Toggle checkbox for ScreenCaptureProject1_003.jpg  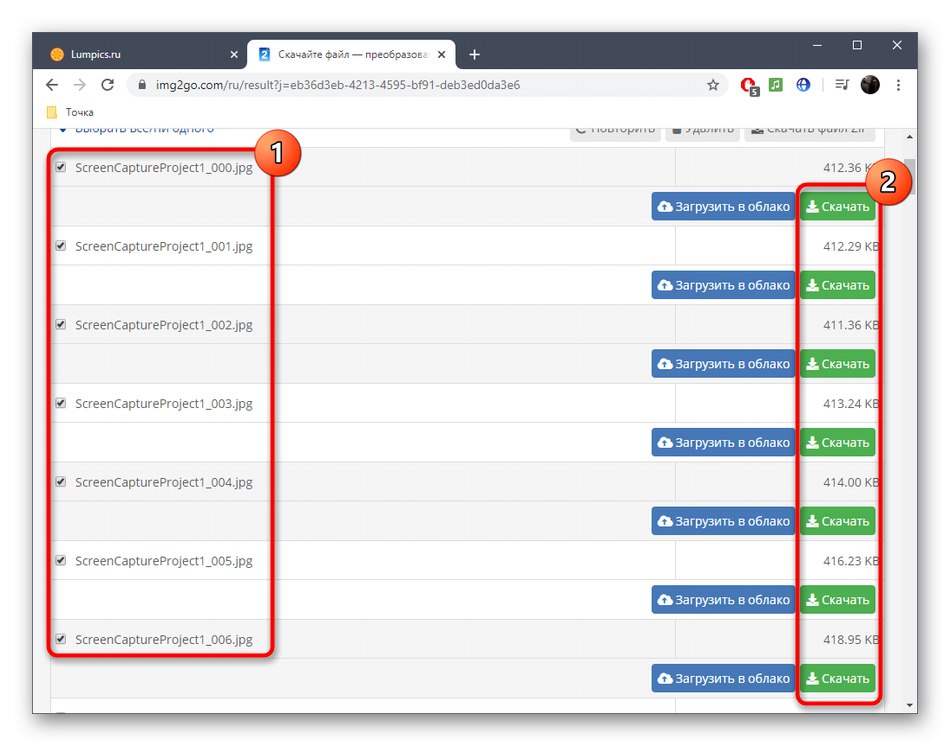coord(61,403)
